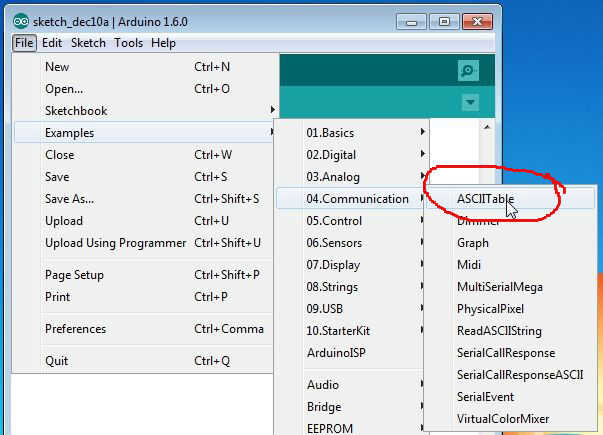Open the File menu

click(x=24, y=43)
